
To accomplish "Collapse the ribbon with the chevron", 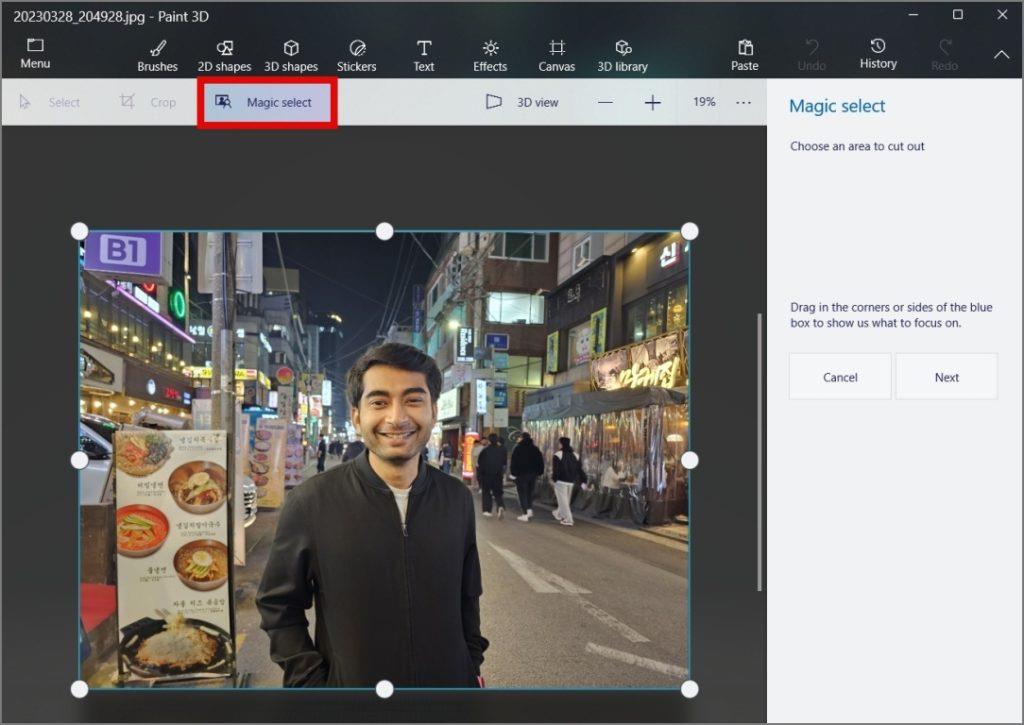I will [1001, 55].
